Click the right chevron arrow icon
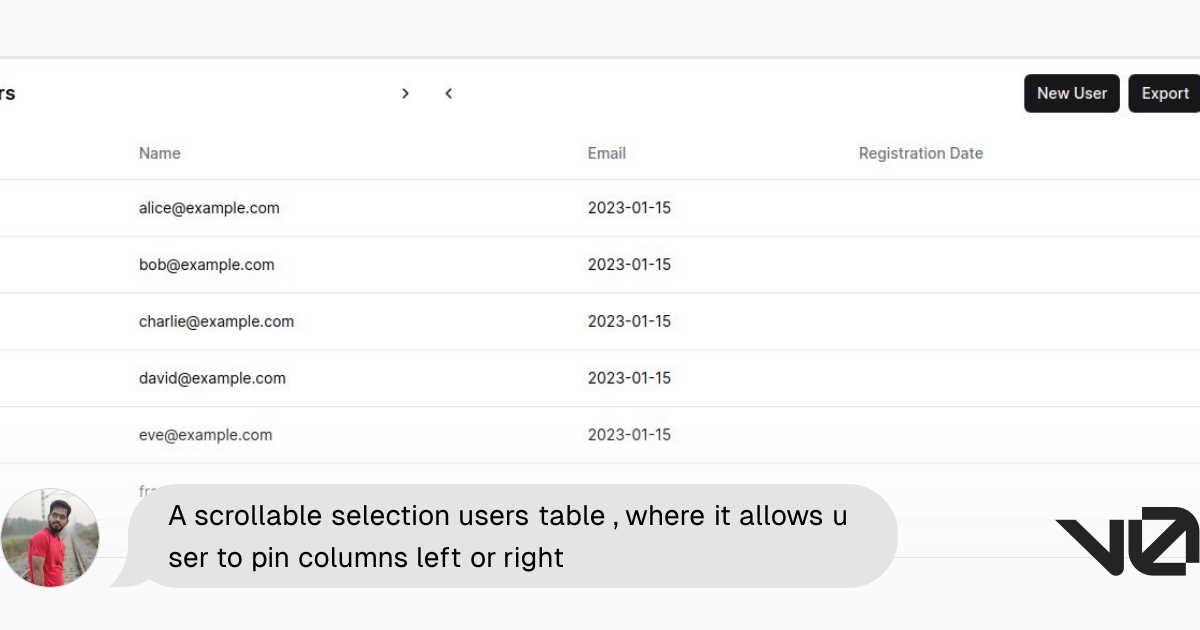The width and height of the screenshot is (1200, 630). tap(405, 93)
